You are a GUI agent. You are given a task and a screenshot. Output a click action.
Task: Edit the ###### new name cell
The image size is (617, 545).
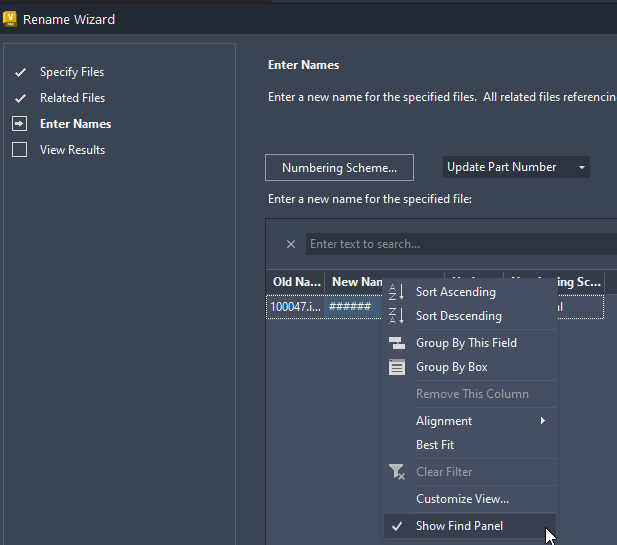[x=353, y=307]
